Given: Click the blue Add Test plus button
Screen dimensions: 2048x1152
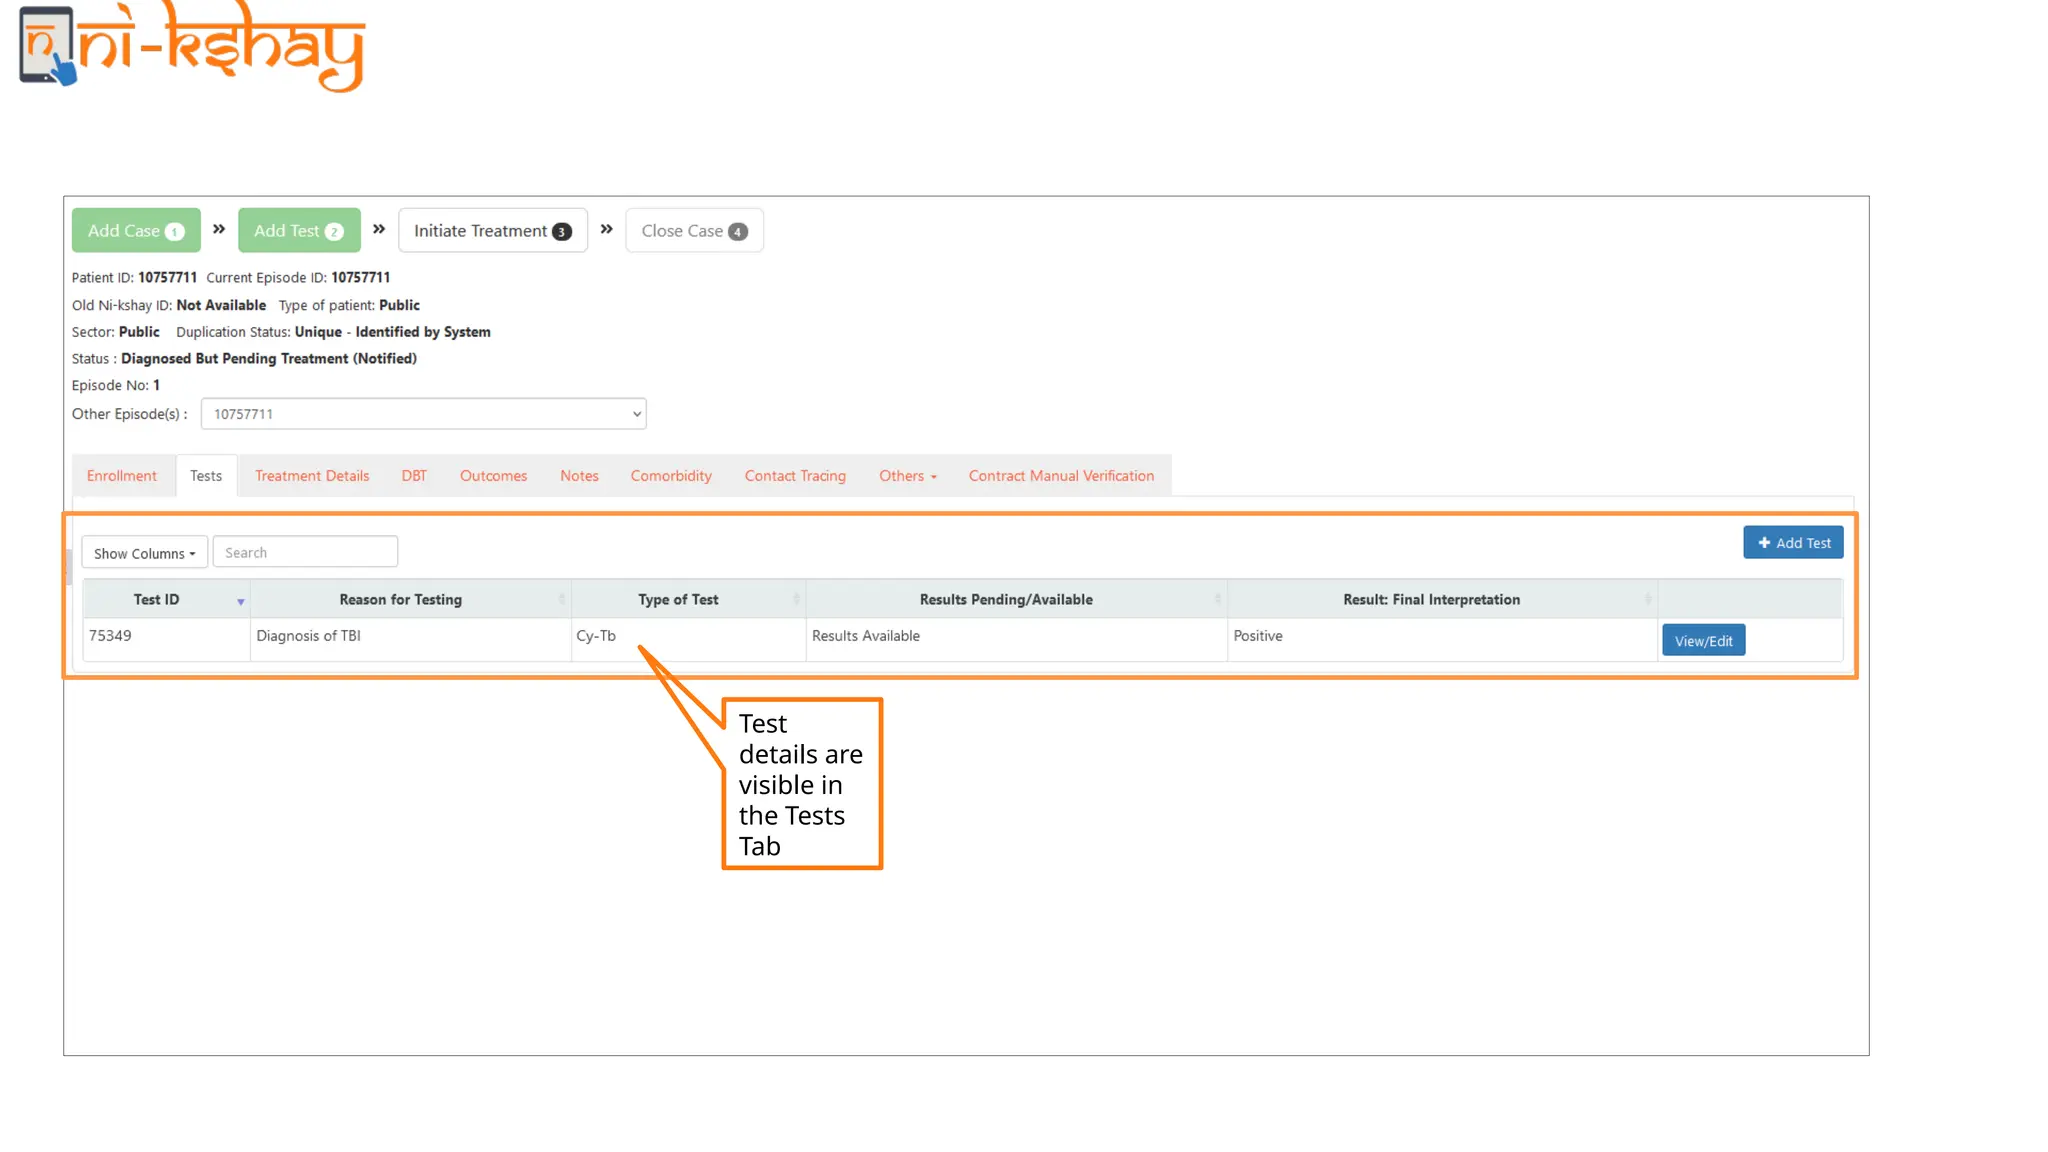Looking at the screenshot, I should coord(1793,543).
